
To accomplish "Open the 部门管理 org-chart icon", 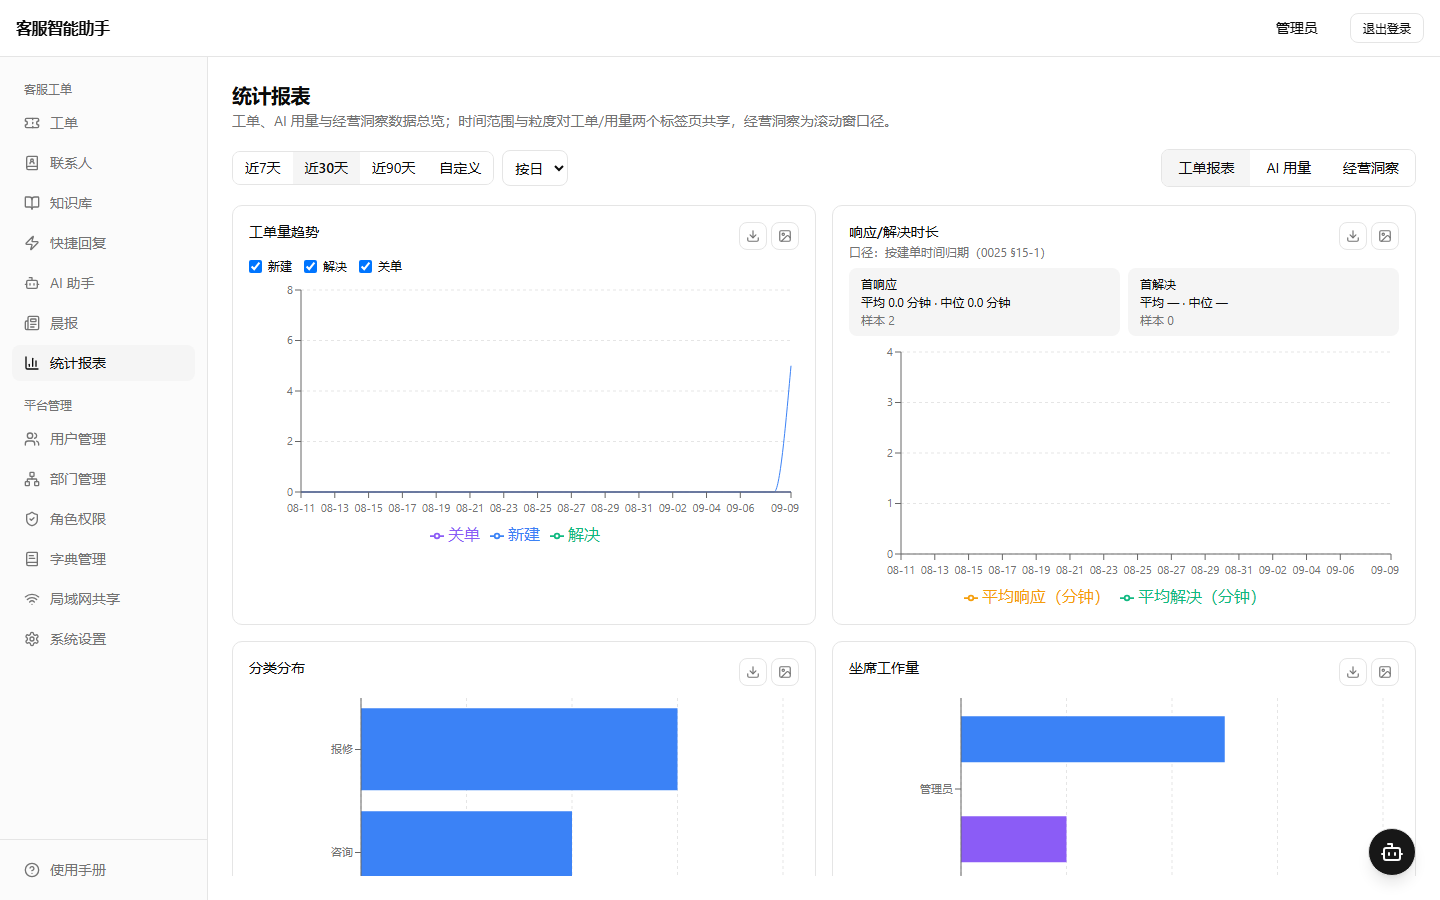I will tap(32, 479).
